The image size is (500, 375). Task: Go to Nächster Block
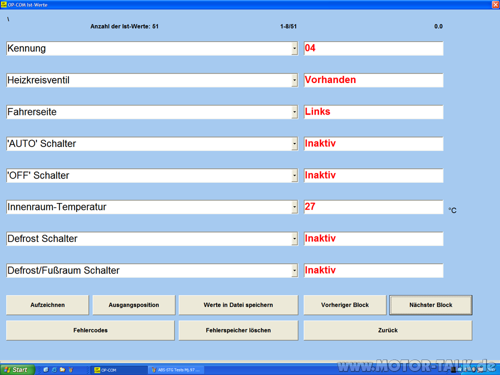[431, 305]
